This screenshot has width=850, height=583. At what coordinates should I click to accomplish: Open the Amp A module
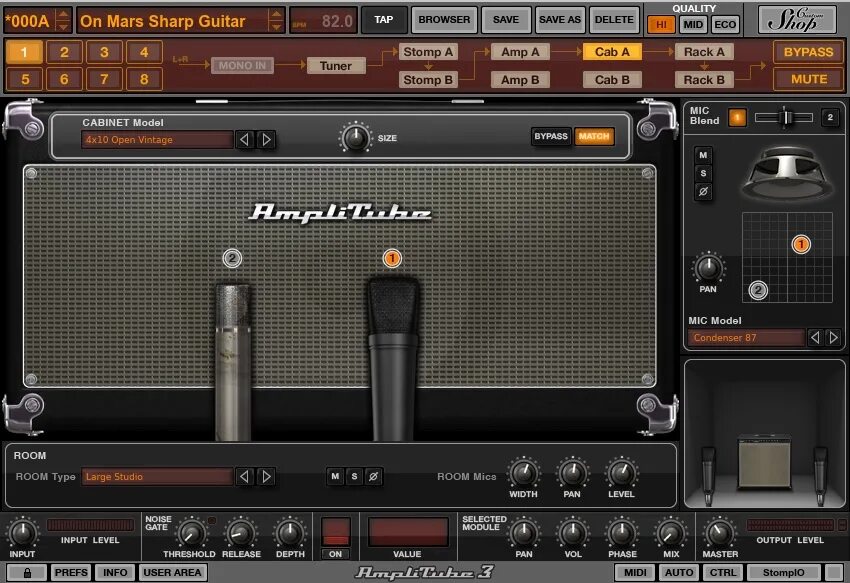point(520,52)
